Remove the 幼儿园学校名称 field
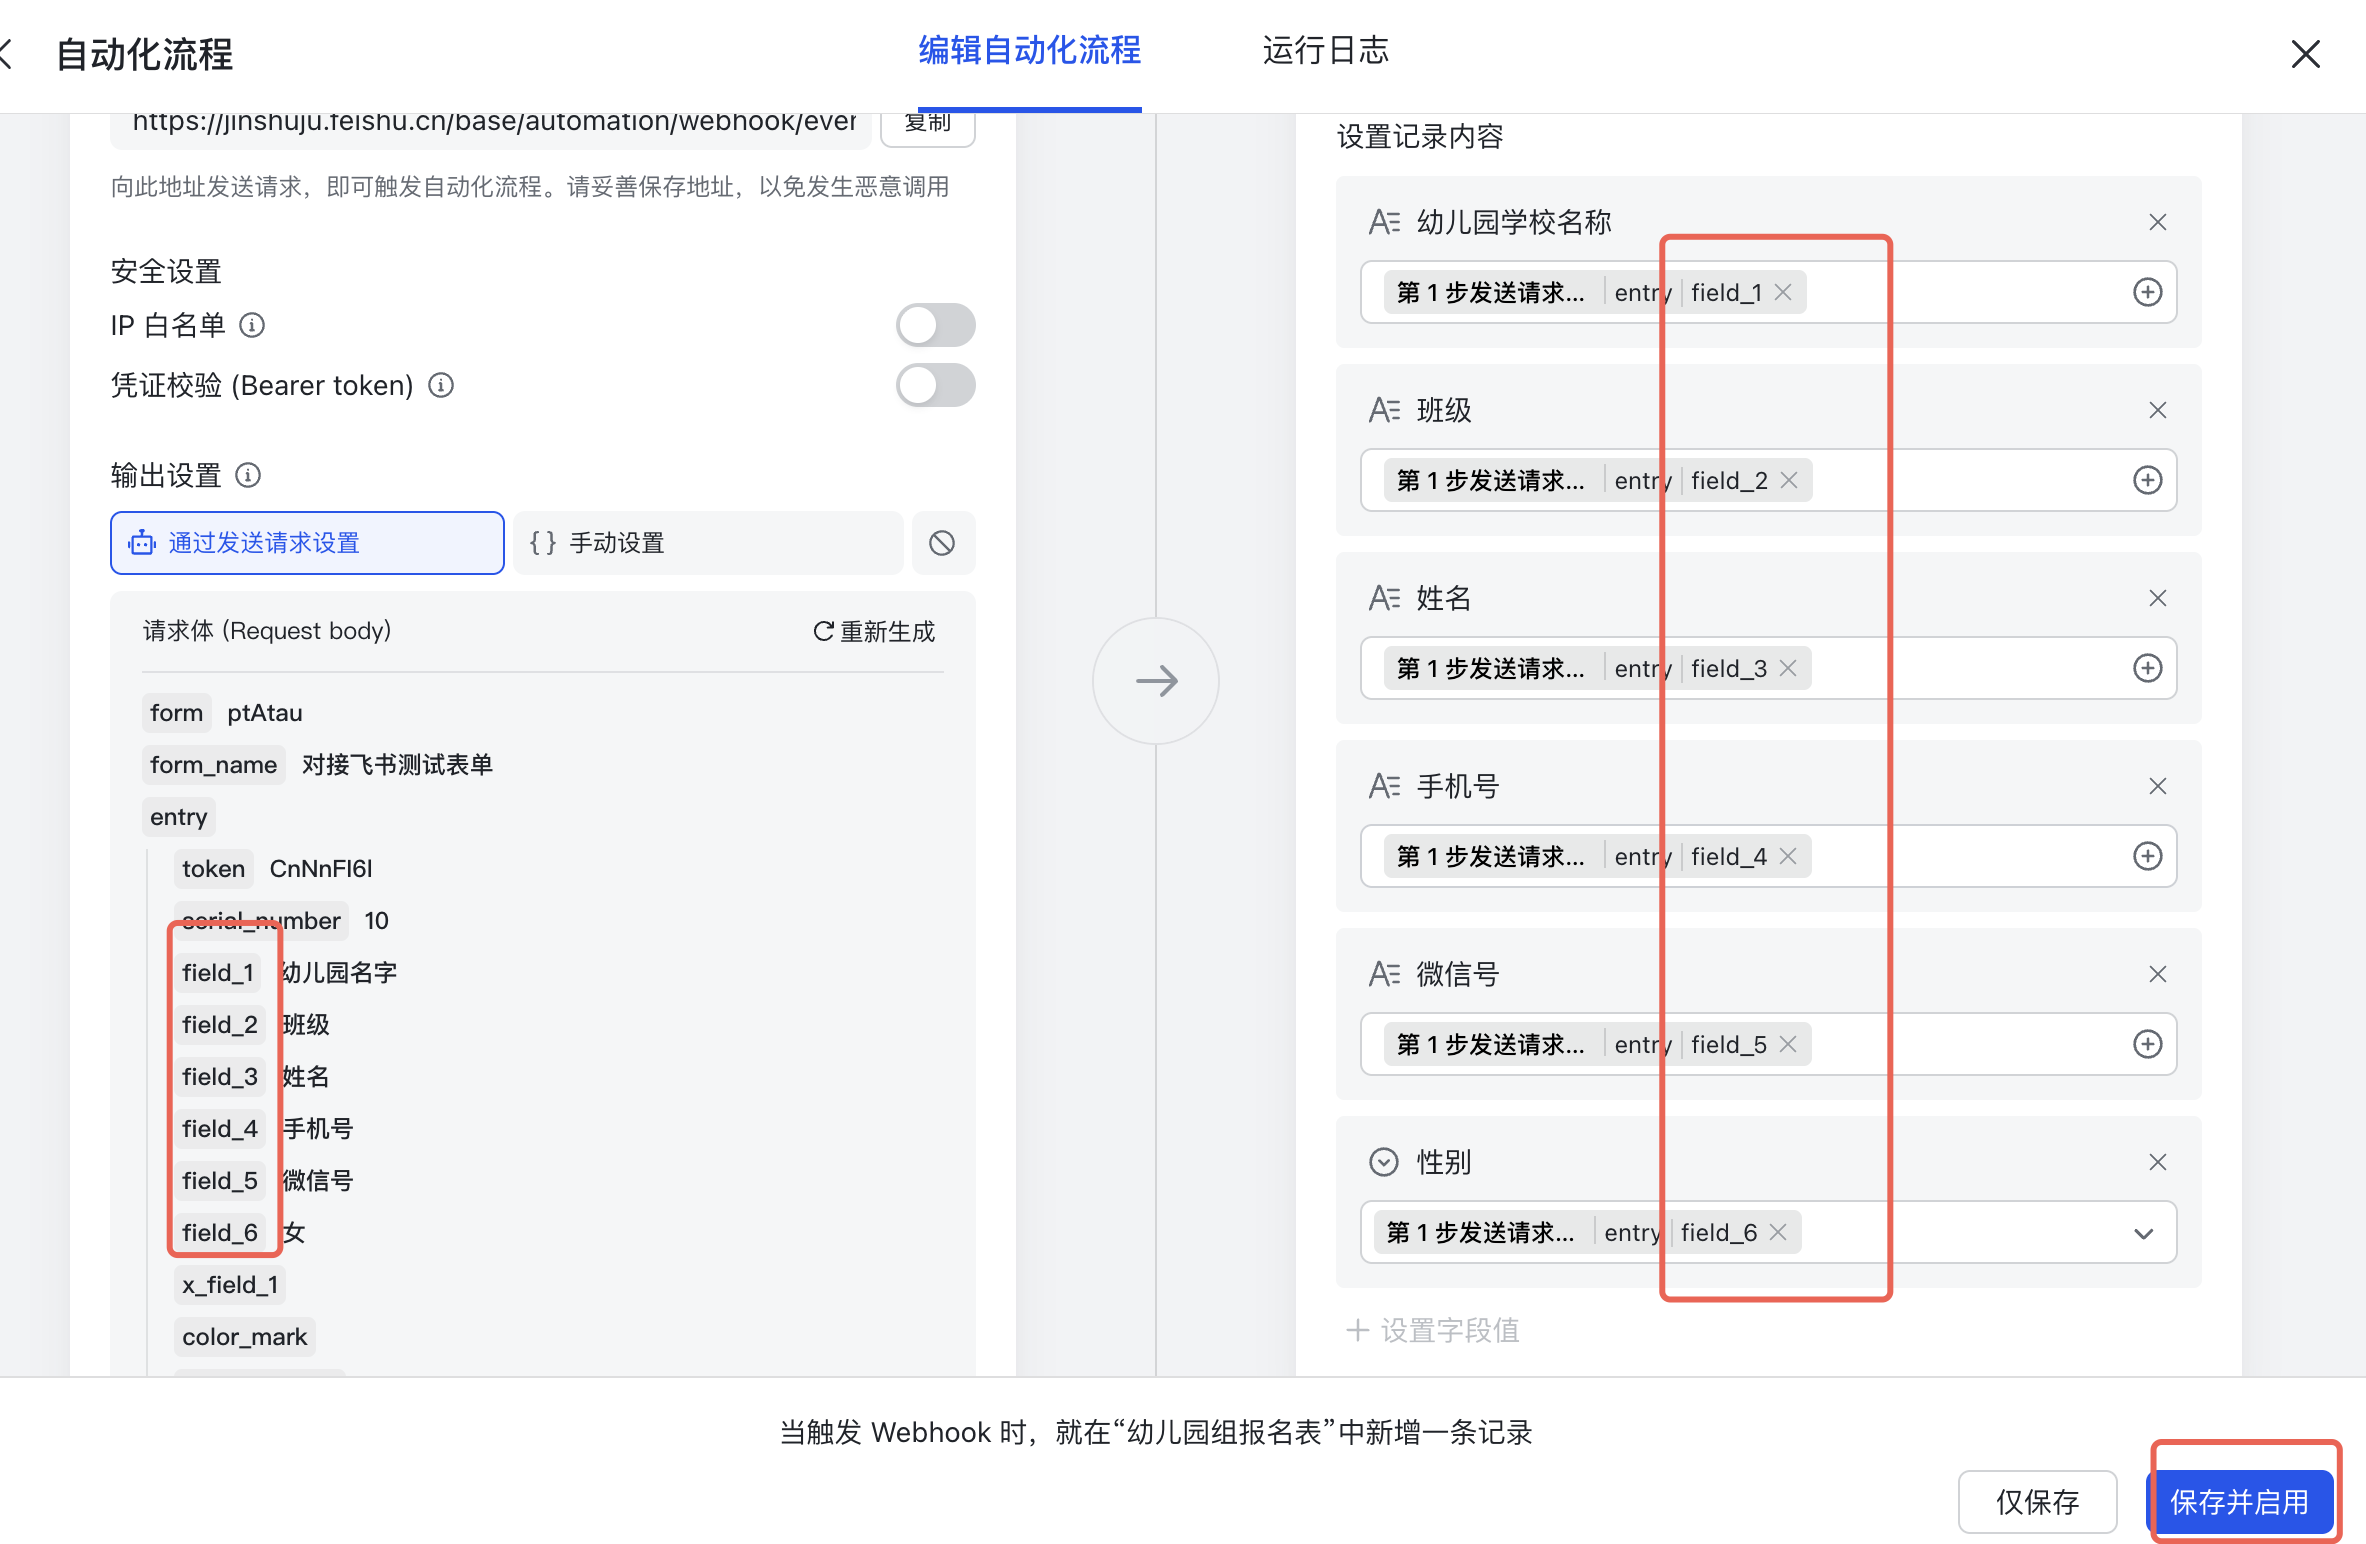The width and height of the screenshot is (2366, 1544). tap(2157, 222)
